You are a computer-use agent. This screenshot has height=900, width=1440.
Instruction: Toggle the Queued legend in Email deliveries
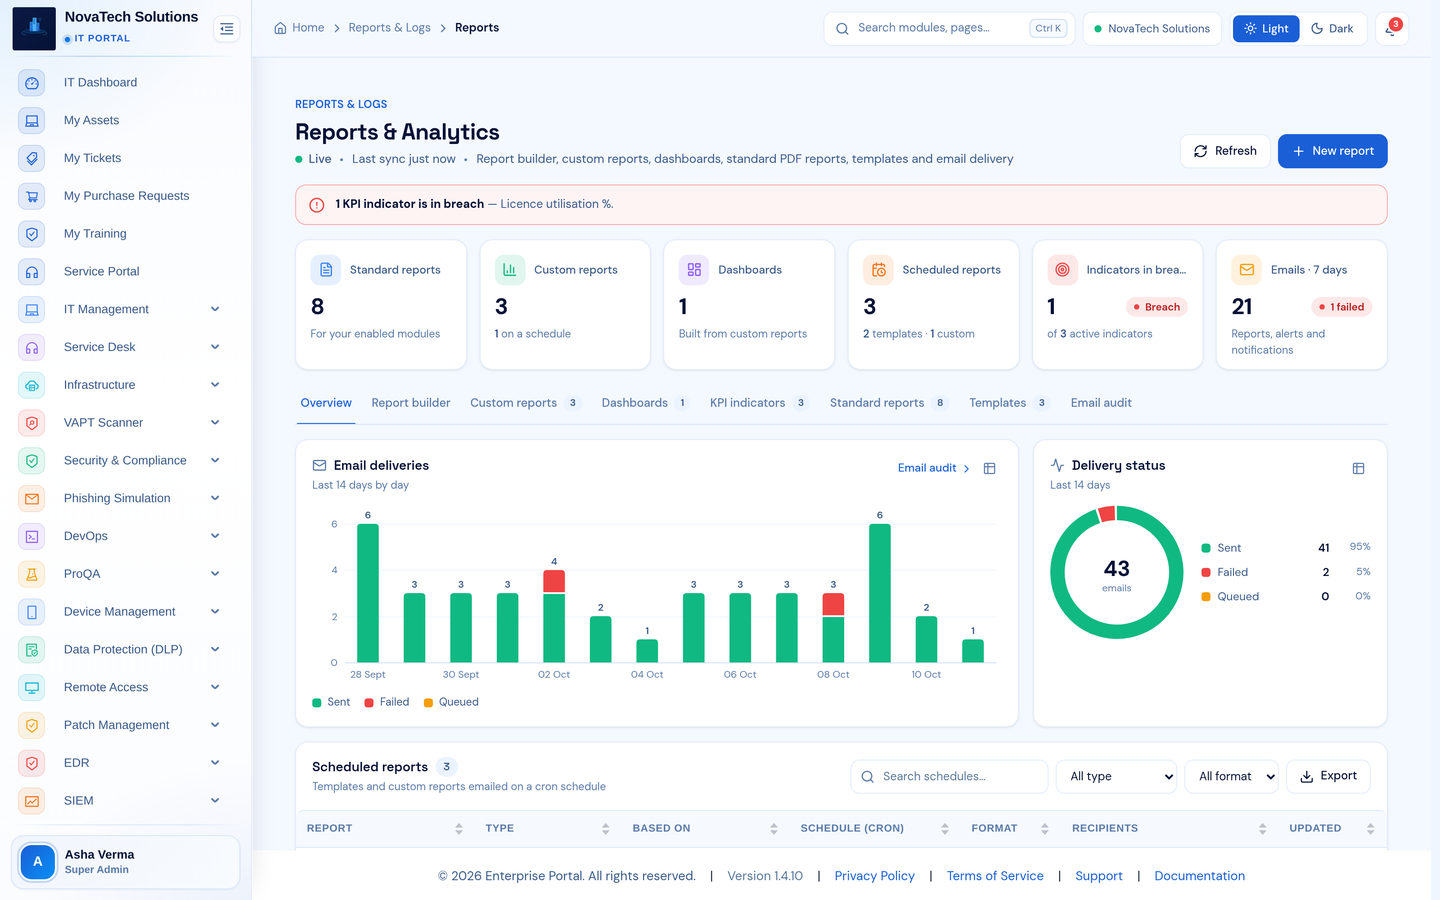[451, 702]
